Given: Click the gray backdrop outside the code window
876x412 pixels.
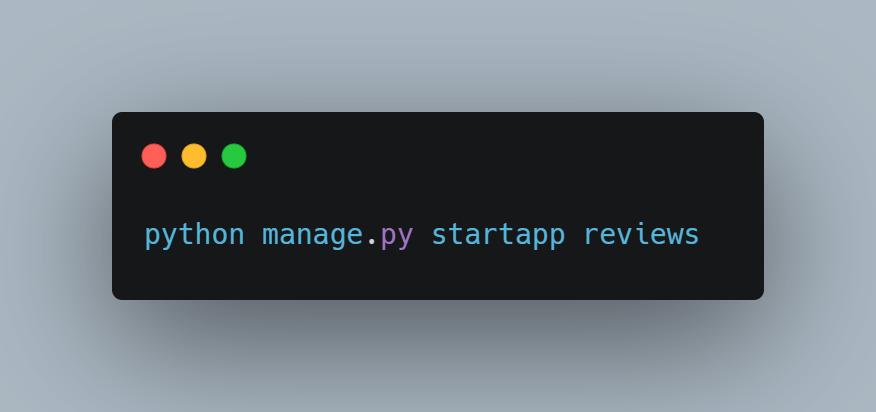Looking at the screenshot, I should pyautogui.click(x=436, y=56).
